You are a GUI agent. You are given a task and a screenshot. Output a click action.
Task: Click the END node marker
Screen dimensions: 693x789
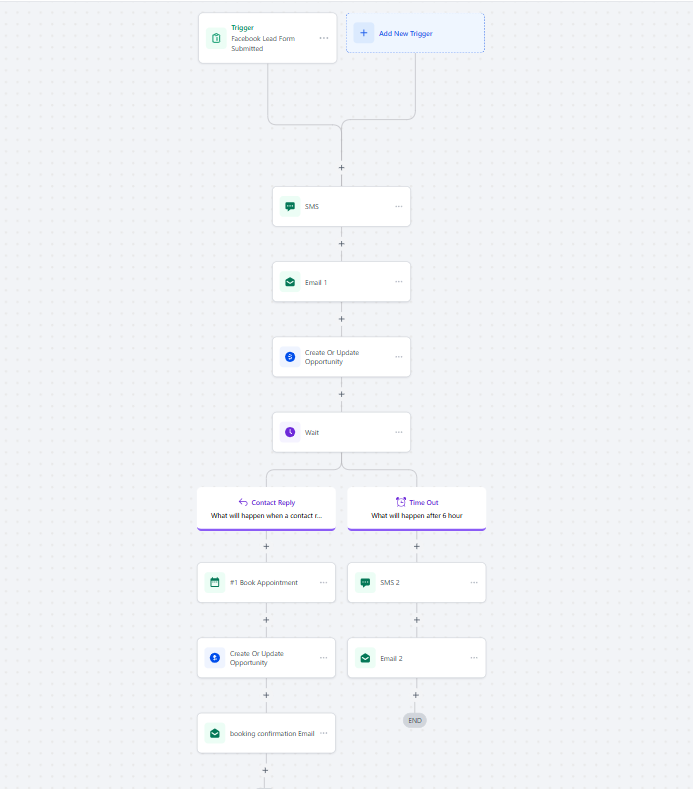pyautogui.click(x=415, y=720)
